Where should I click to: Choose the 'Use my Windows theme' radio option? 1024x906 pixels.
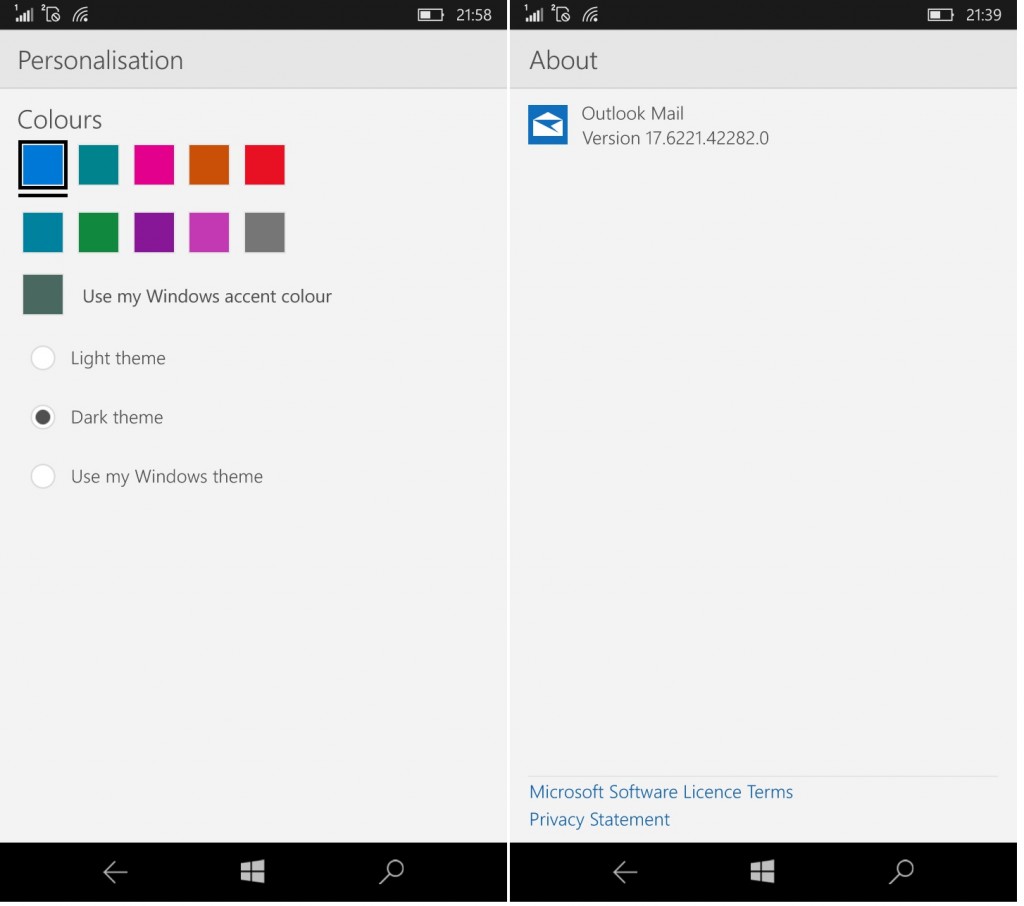click(43, 477)
